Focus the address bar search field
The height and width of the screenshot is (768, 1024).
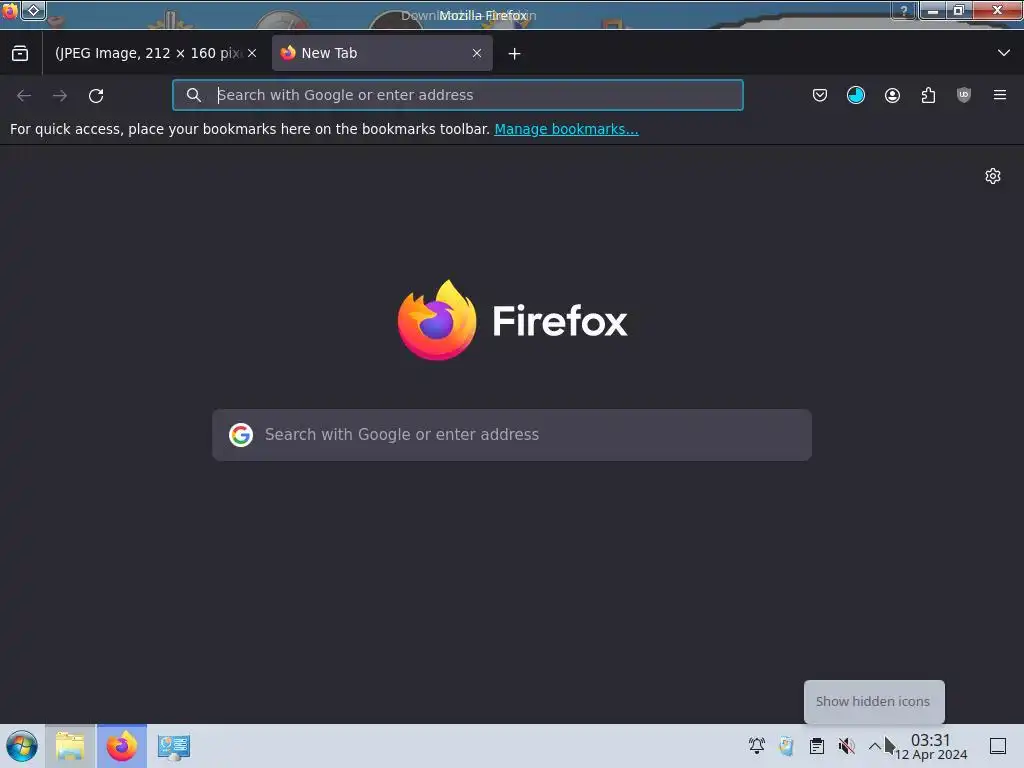click(458, 95)
